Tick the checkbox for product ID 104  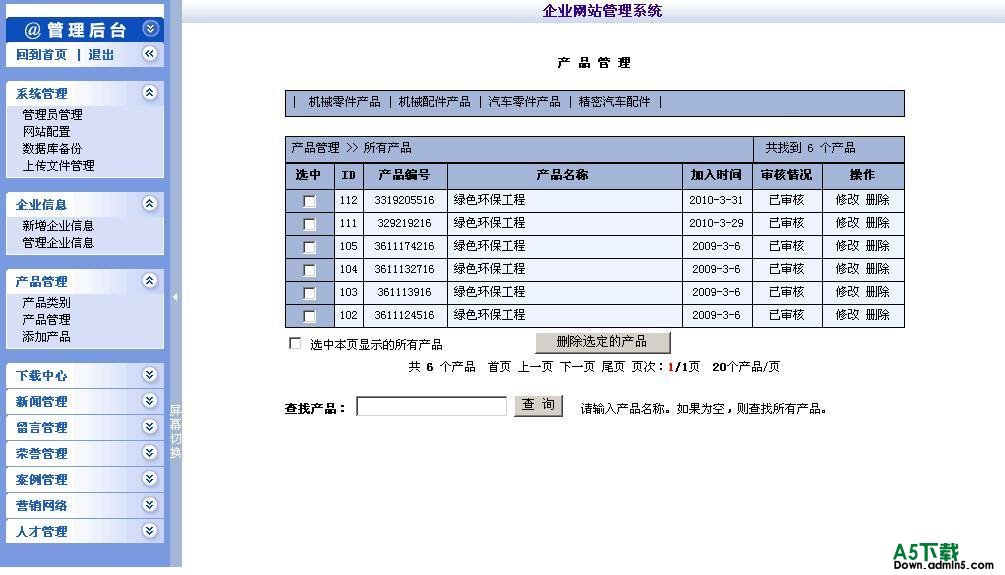pyautogui.click(x=310, y=270)
